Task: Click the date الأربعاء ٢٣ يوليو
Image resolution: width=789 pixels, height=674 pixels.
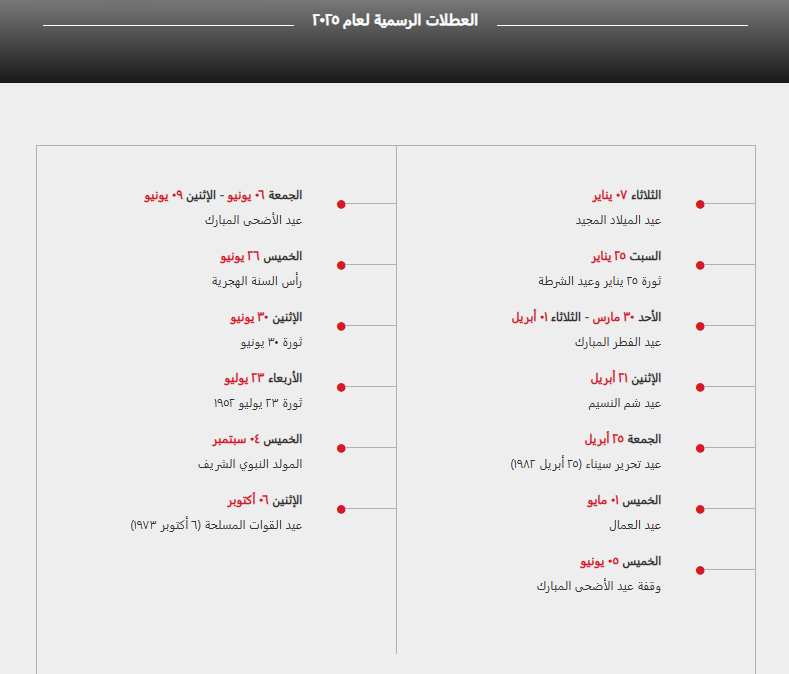Action: tap(263, 378)
